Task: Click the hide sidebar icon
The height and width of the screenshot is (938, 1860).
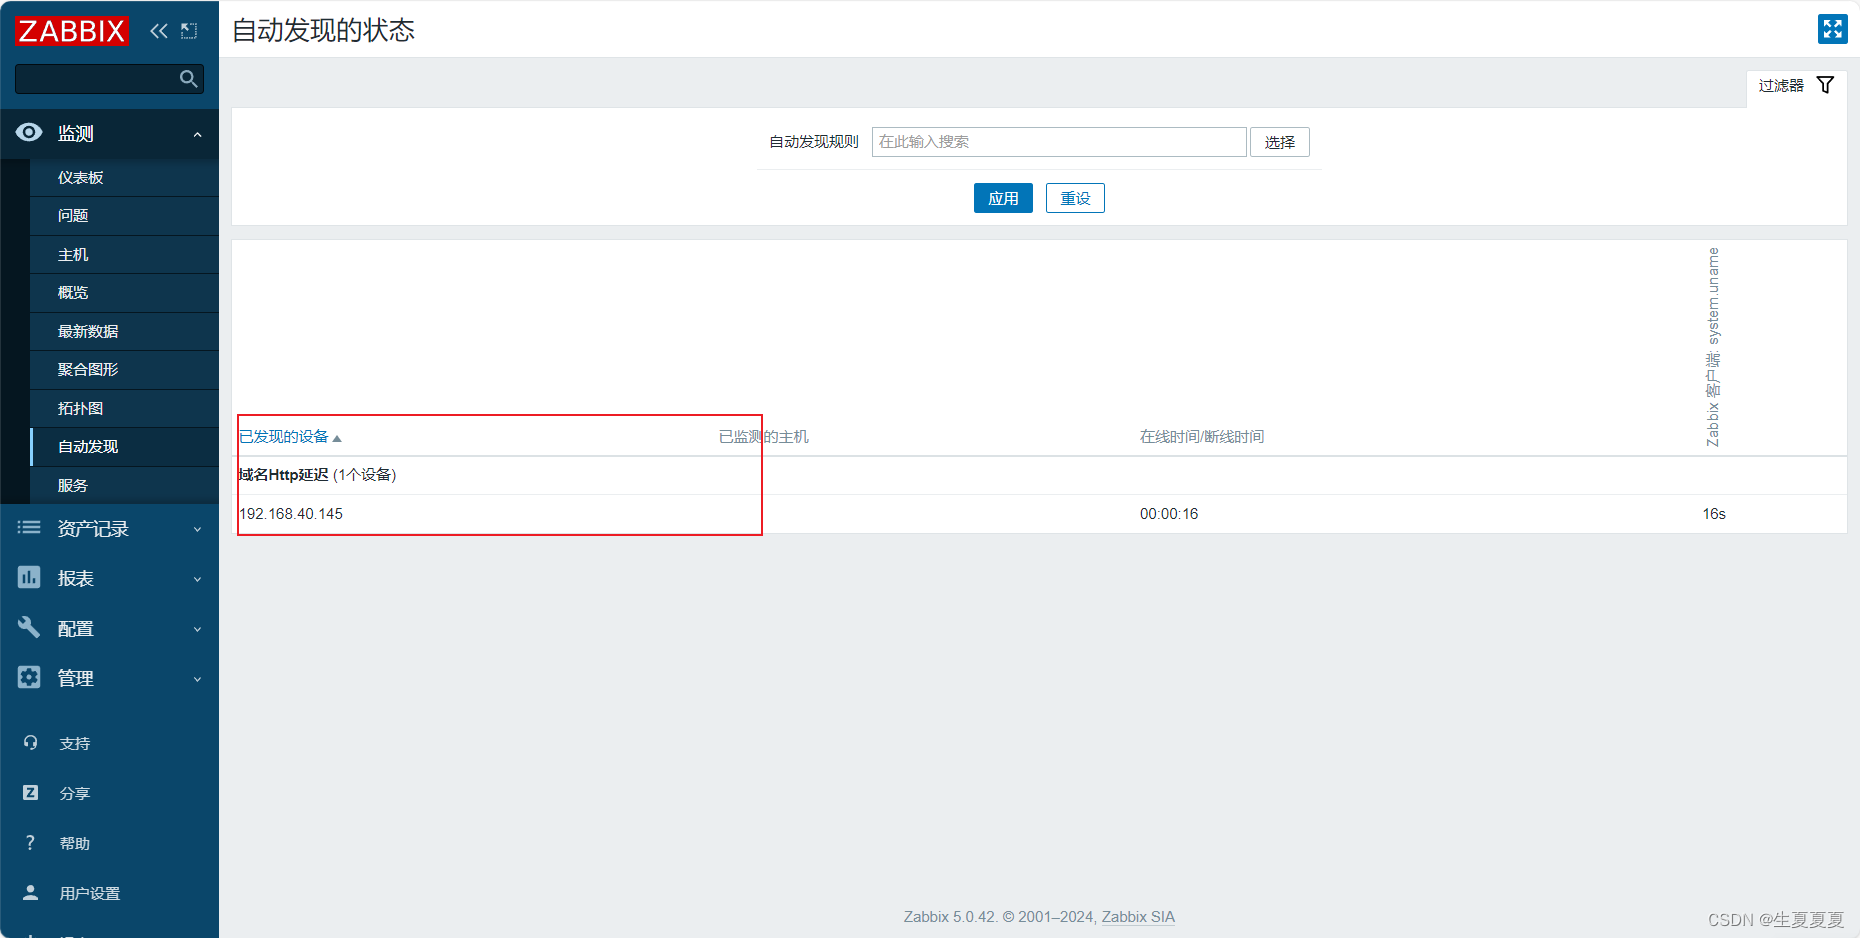Action: pos(189,31)
